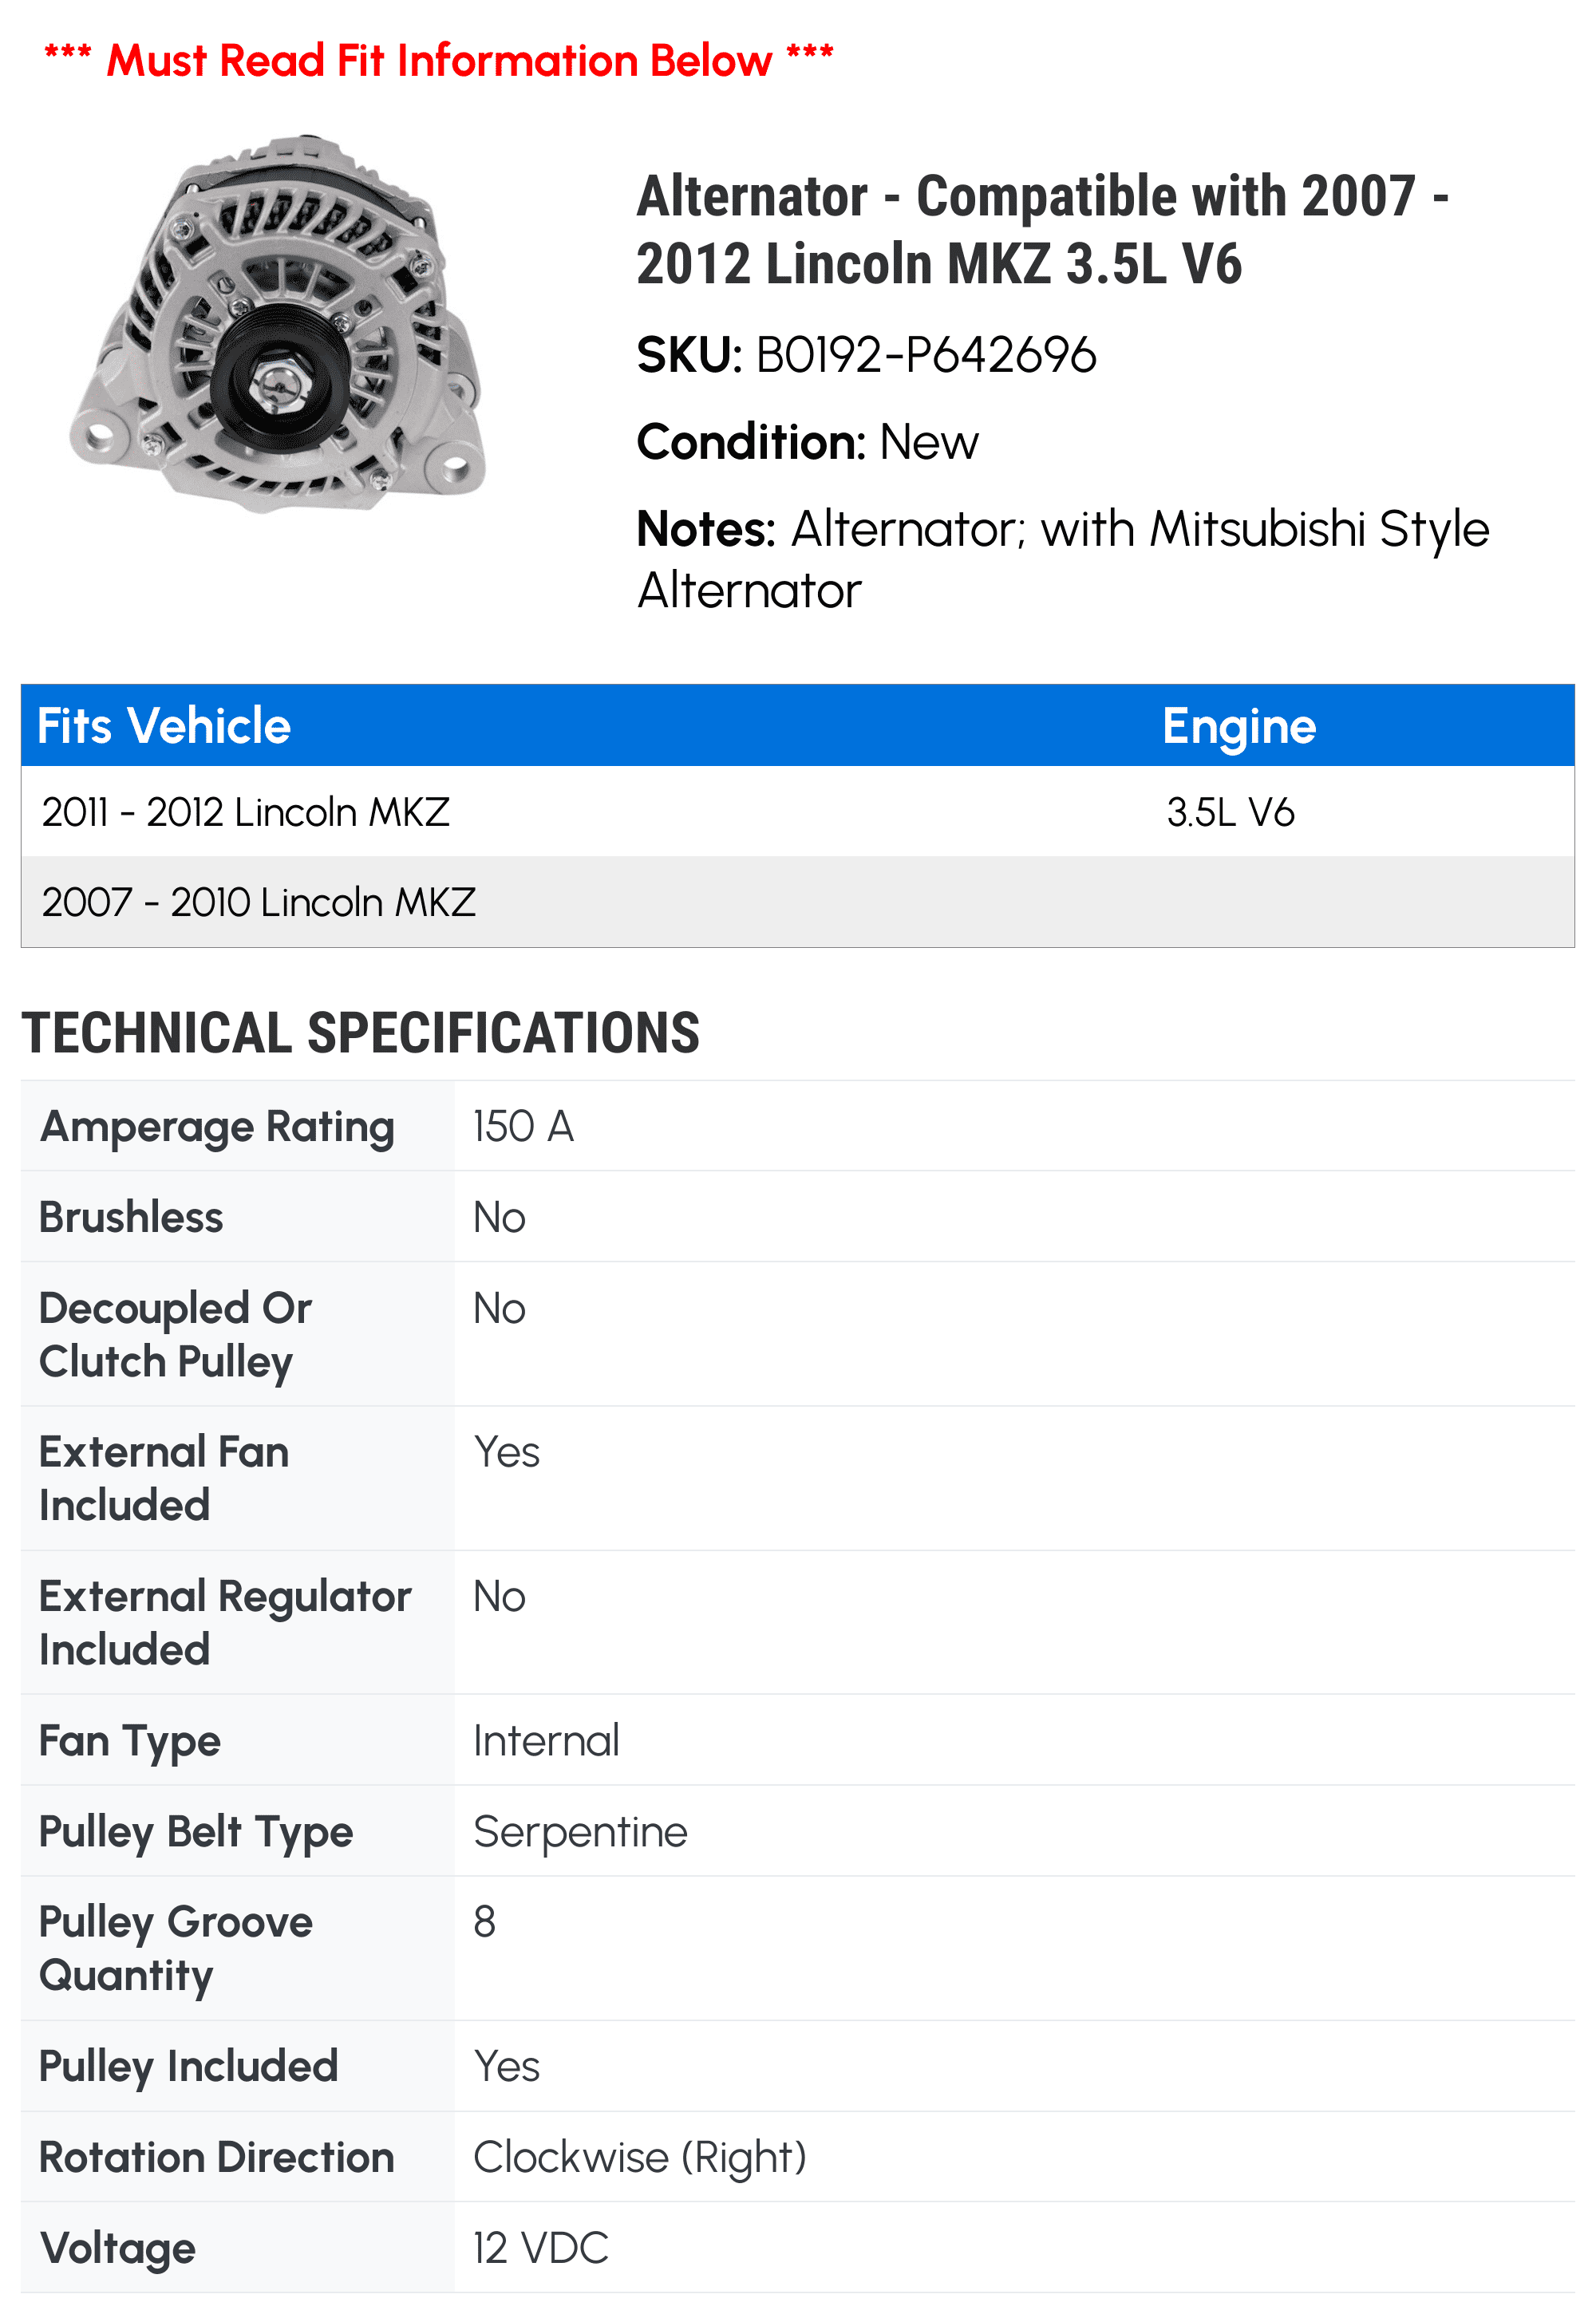Click the Mitsubishi Style Alternator notes text
The height and width of the screenshot is (2314, 1596).
click(1062, 559)
